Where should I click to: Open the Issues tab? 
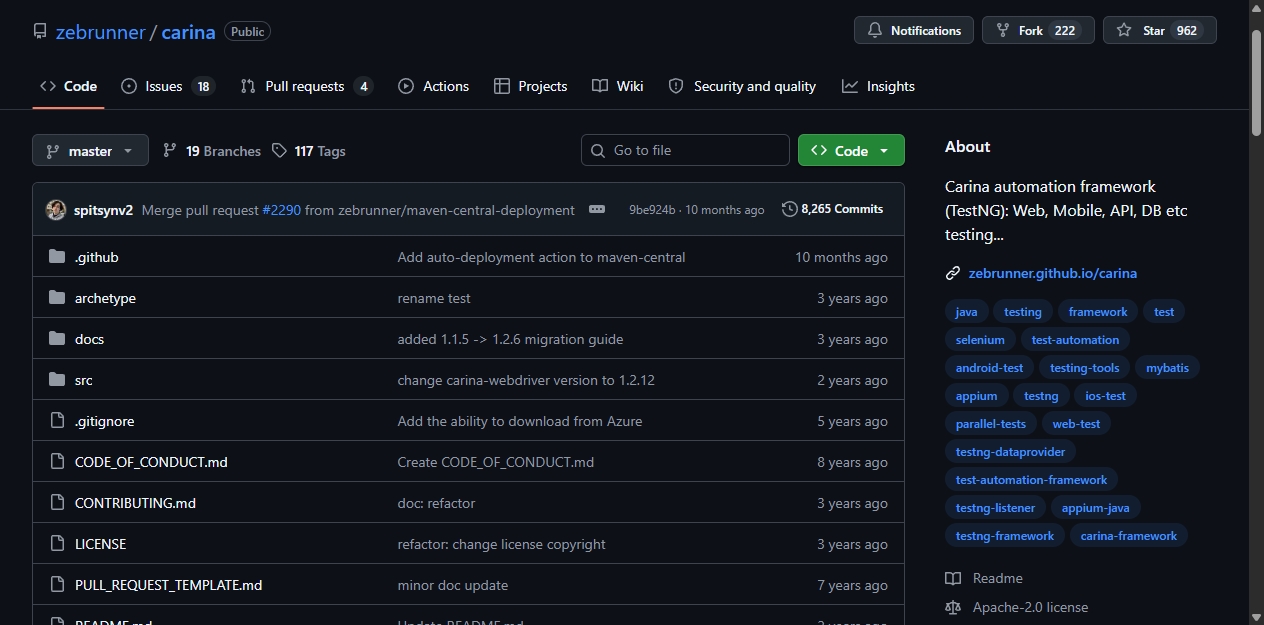click(x=167, y=86)
